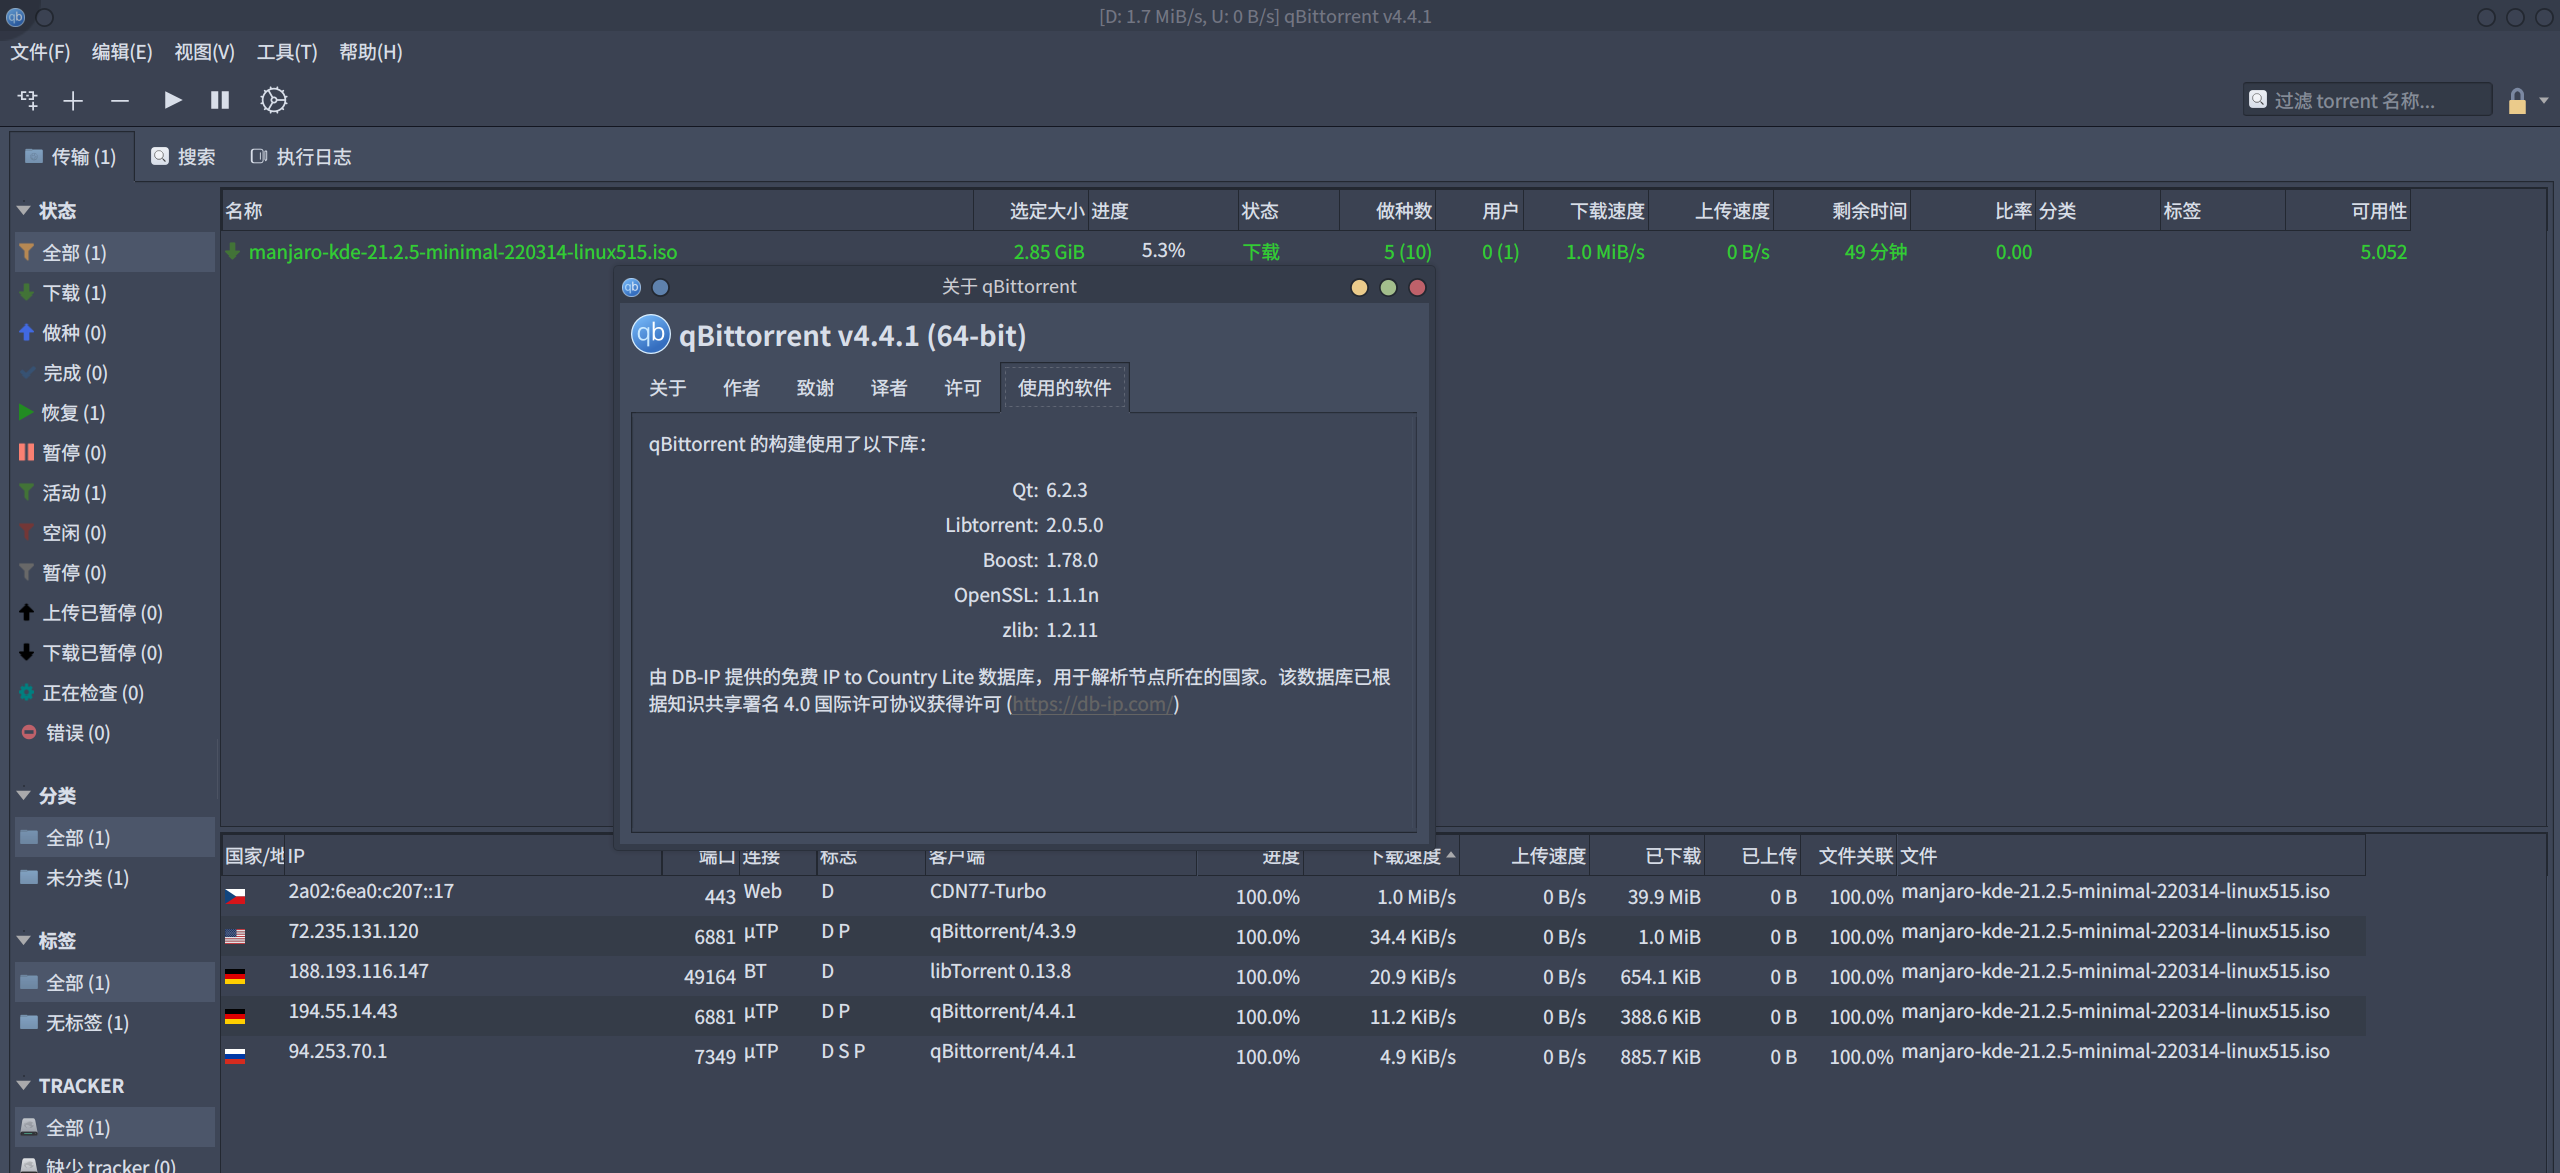Collapse the 状态 status section
Image resolution: width=2560 pixels, height=1173 pixels.
pyautogui.click(x=24, y=211)
